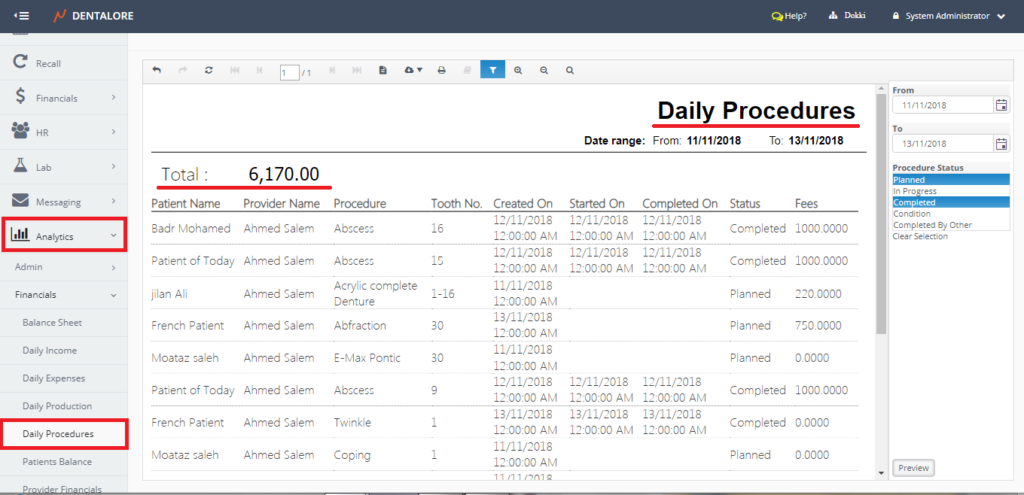Open the Patients Balance report
Viewport: 1024px width, 495px height.
pyautogui.click(x=57, y=462)
